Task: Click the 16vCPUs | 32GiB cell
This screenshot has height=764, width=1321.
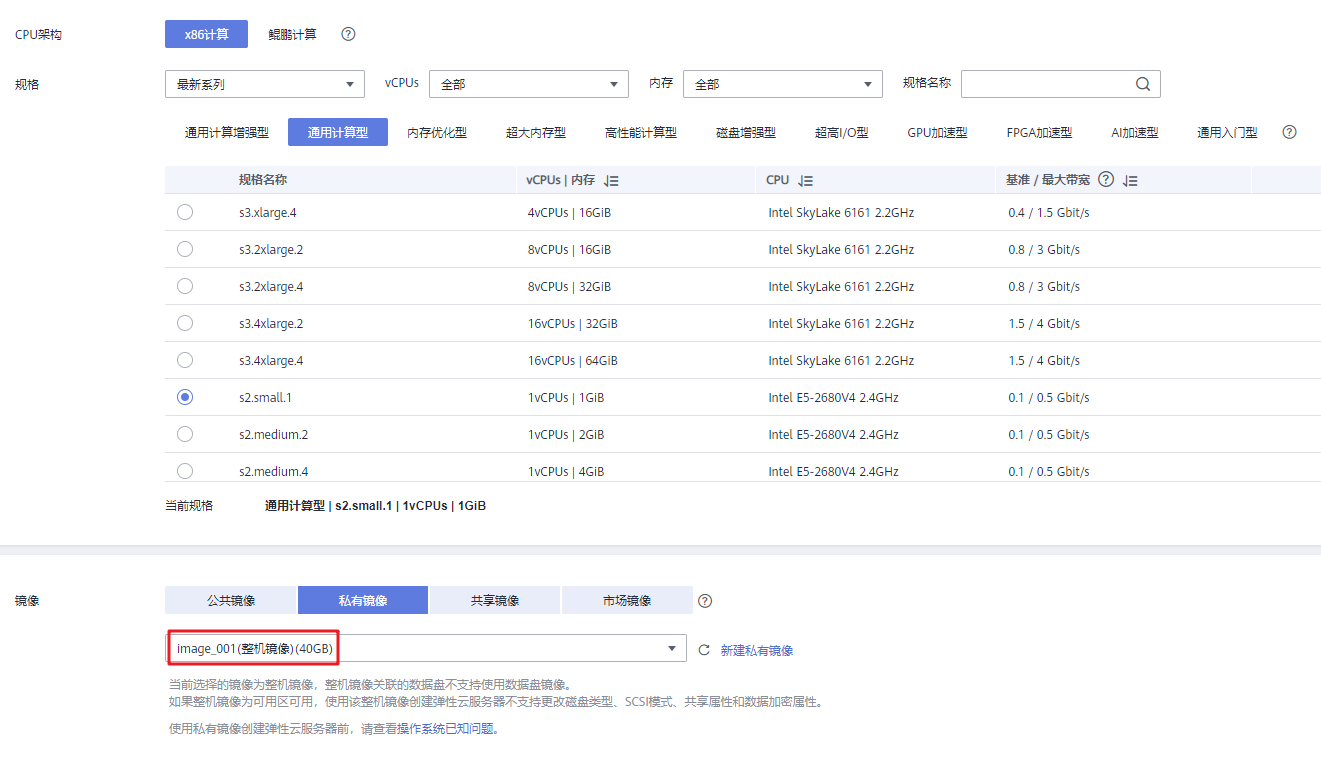Action: [573, 324]
